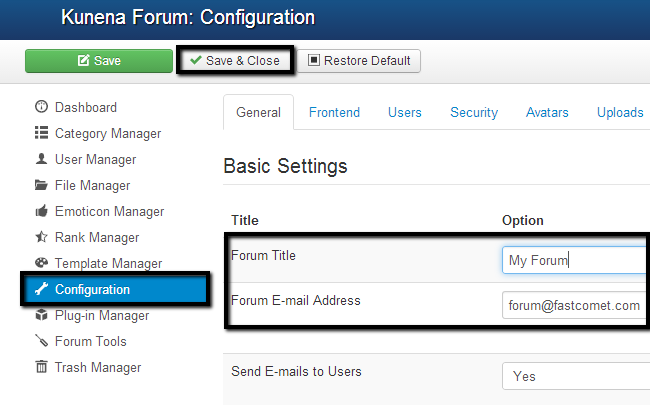Open Send E-mails to Users dropdown

pos(575,376)
